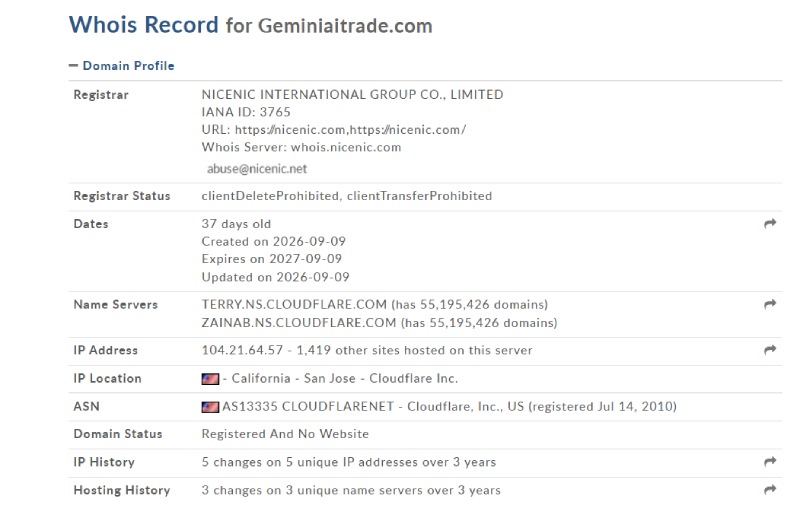Click the US flag in ASN row

click(x=210, y=407)
